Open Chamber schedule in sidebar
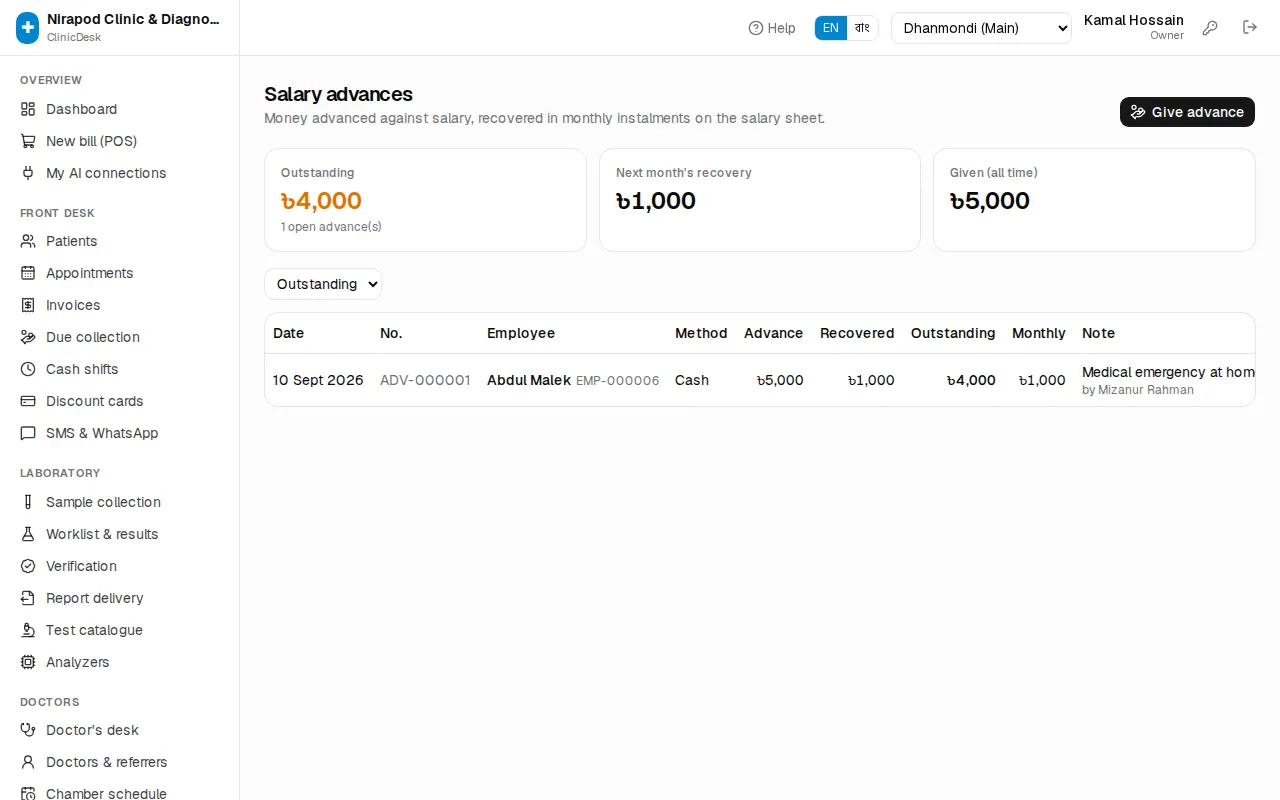The height and width of the screenshot is (800, 1280). [x=120, y=793]
